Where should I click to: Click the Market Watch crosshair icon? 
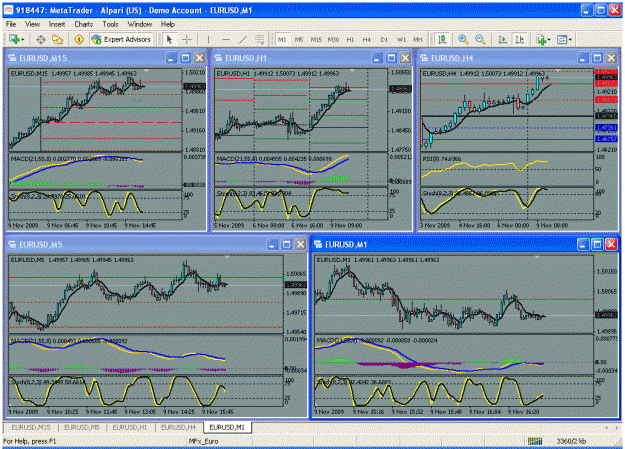pyautogui.click(x=40, y=39)
